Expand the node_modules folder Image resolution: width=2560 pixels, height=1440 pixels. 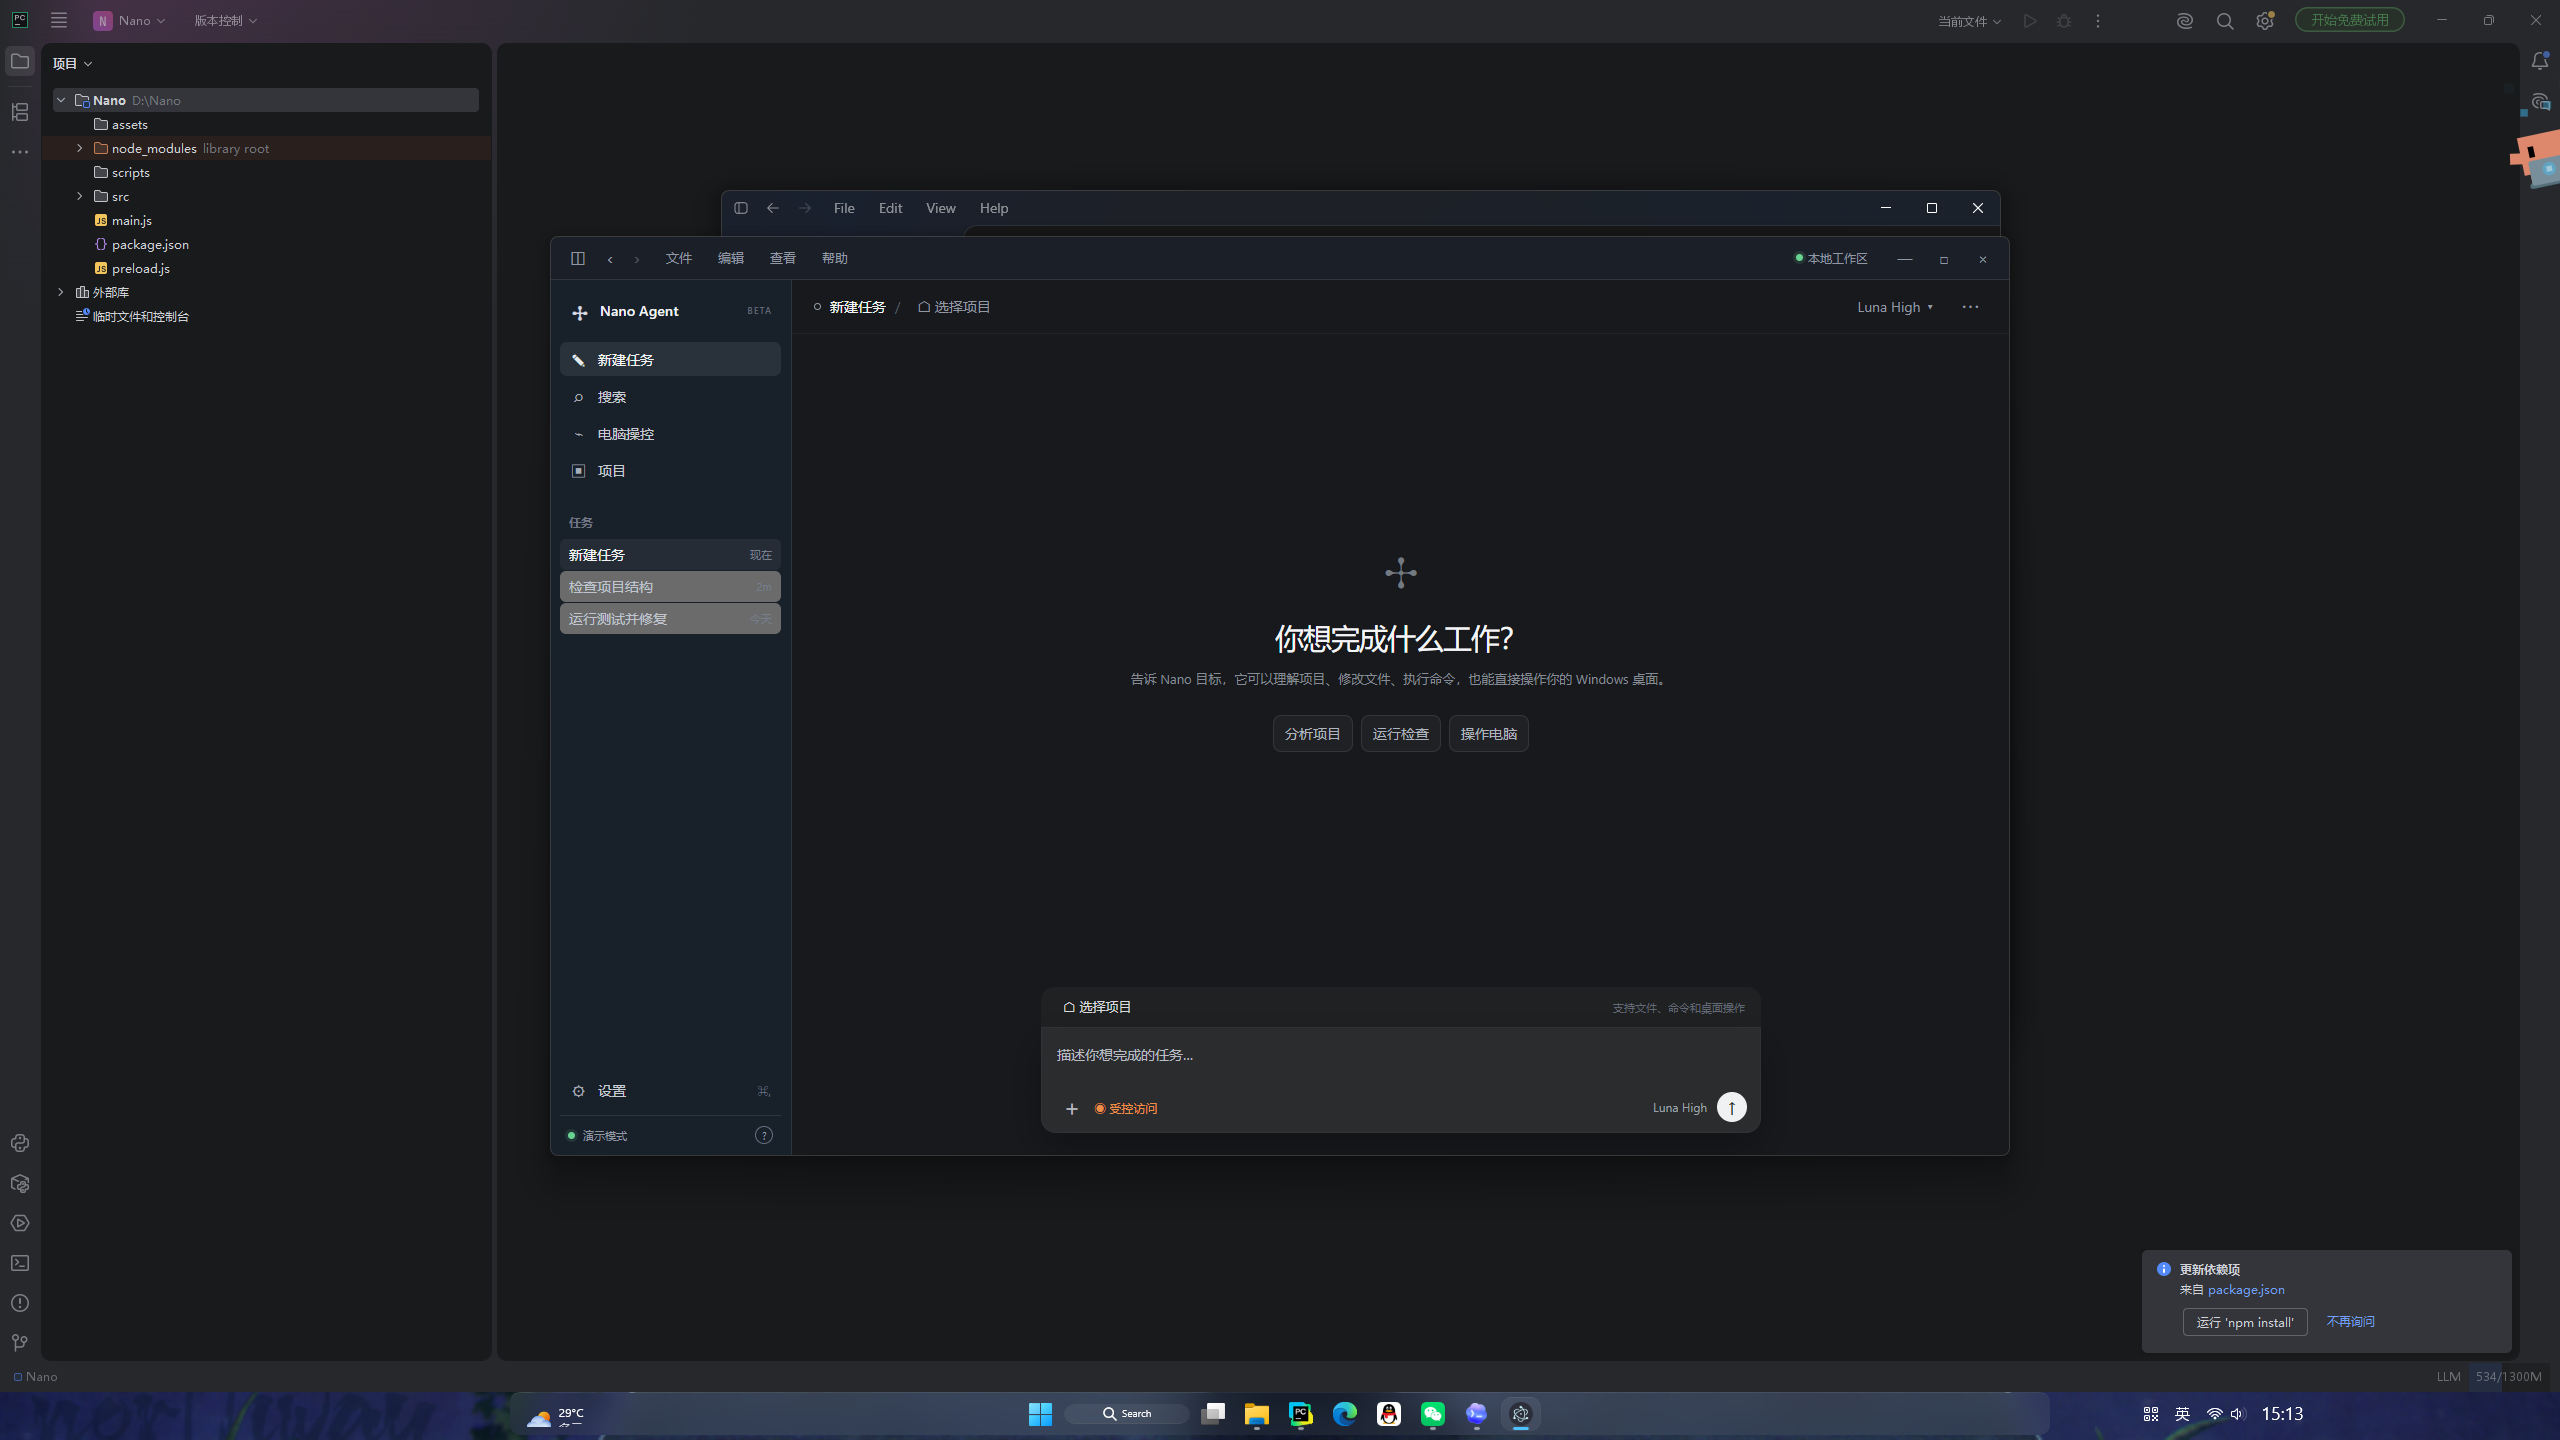80,148
